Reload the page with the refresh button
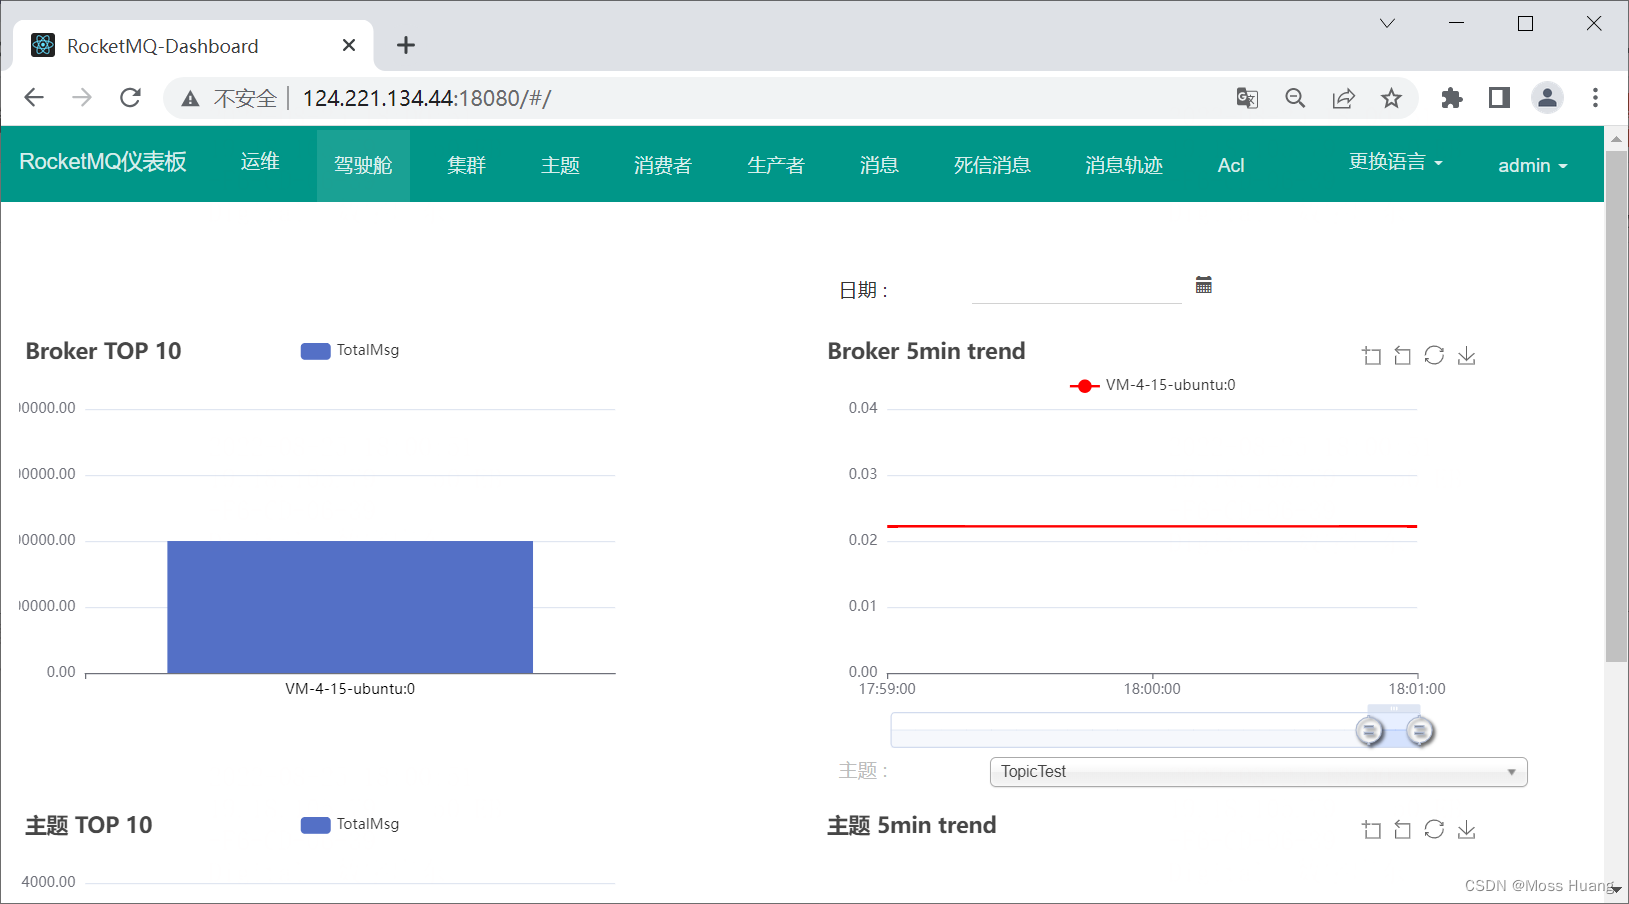 (x=130, y=97)
